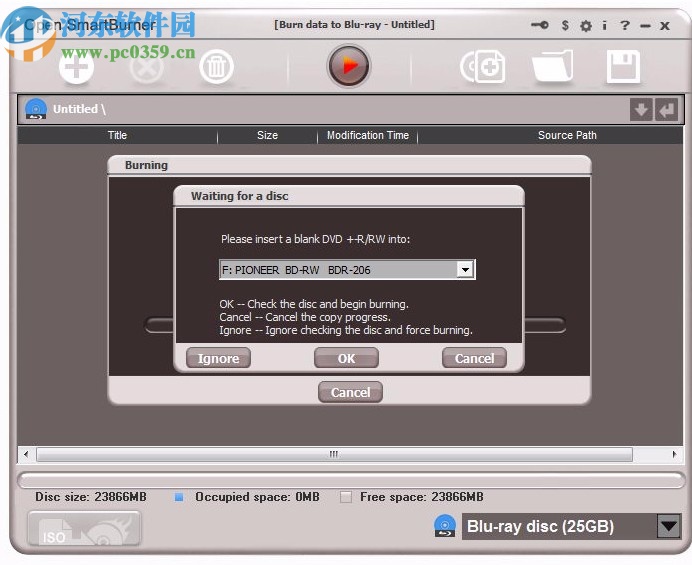
Task: Click the 'Disc size: 23866MB' text
Action: click(x=91, y=497)
